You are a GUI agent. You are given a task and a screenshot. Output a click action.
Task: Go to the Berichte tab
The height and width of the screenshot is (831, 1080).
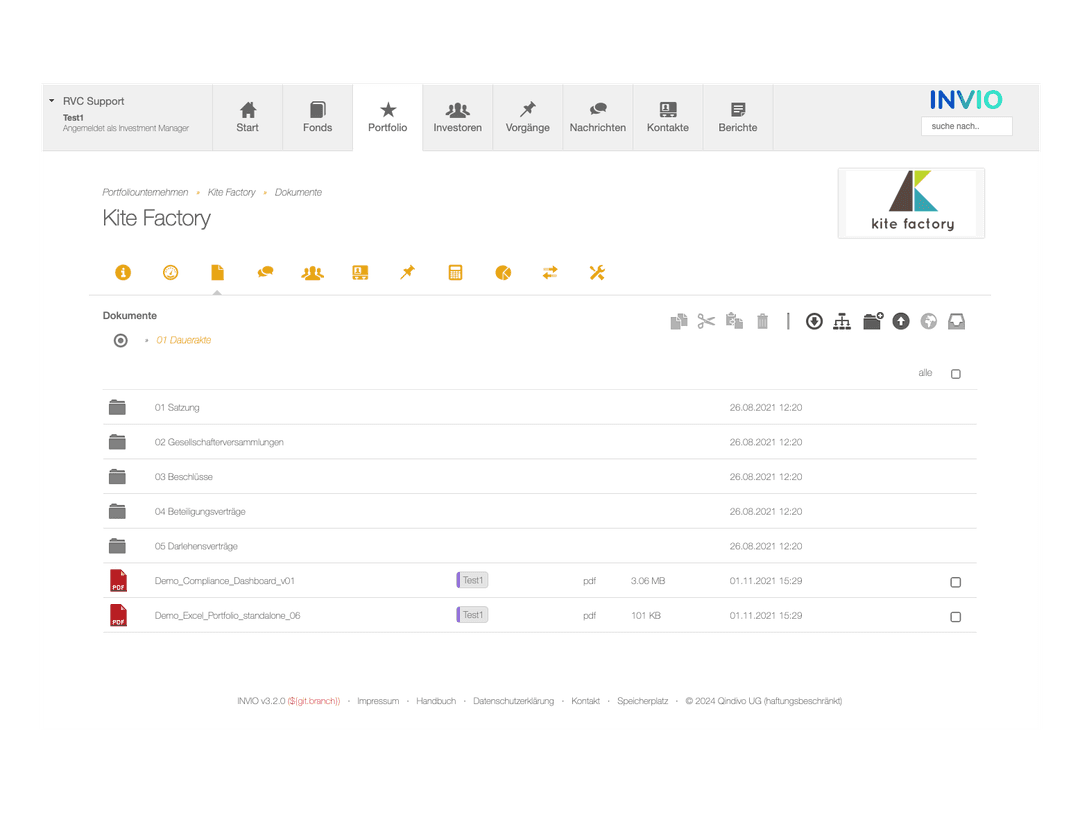737,117
